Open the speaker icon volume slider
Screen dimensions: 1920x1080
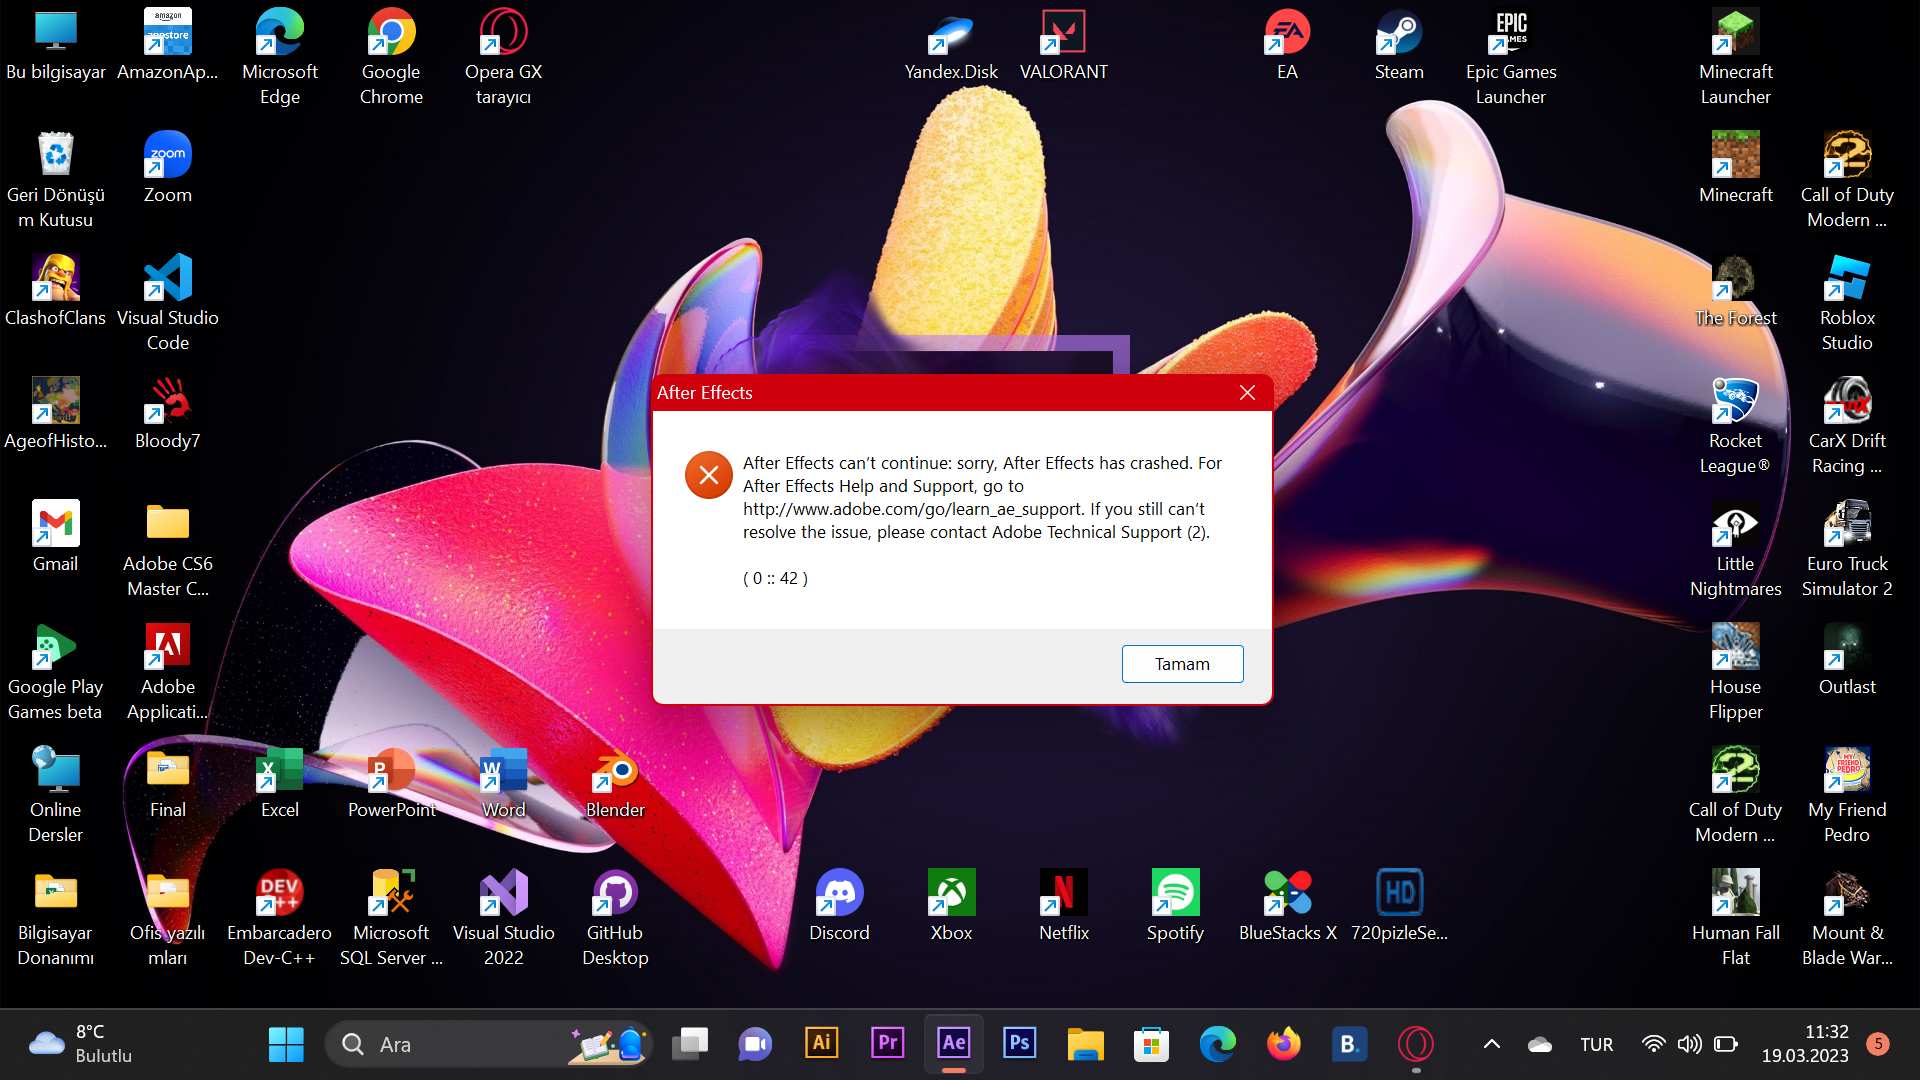click(1690, 1043)
